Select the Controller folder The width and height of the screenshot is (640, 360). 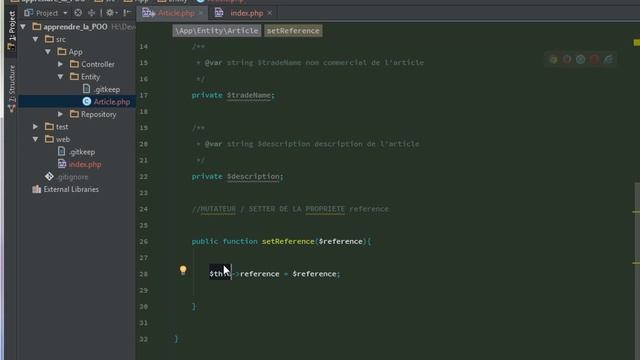point(98,64)
